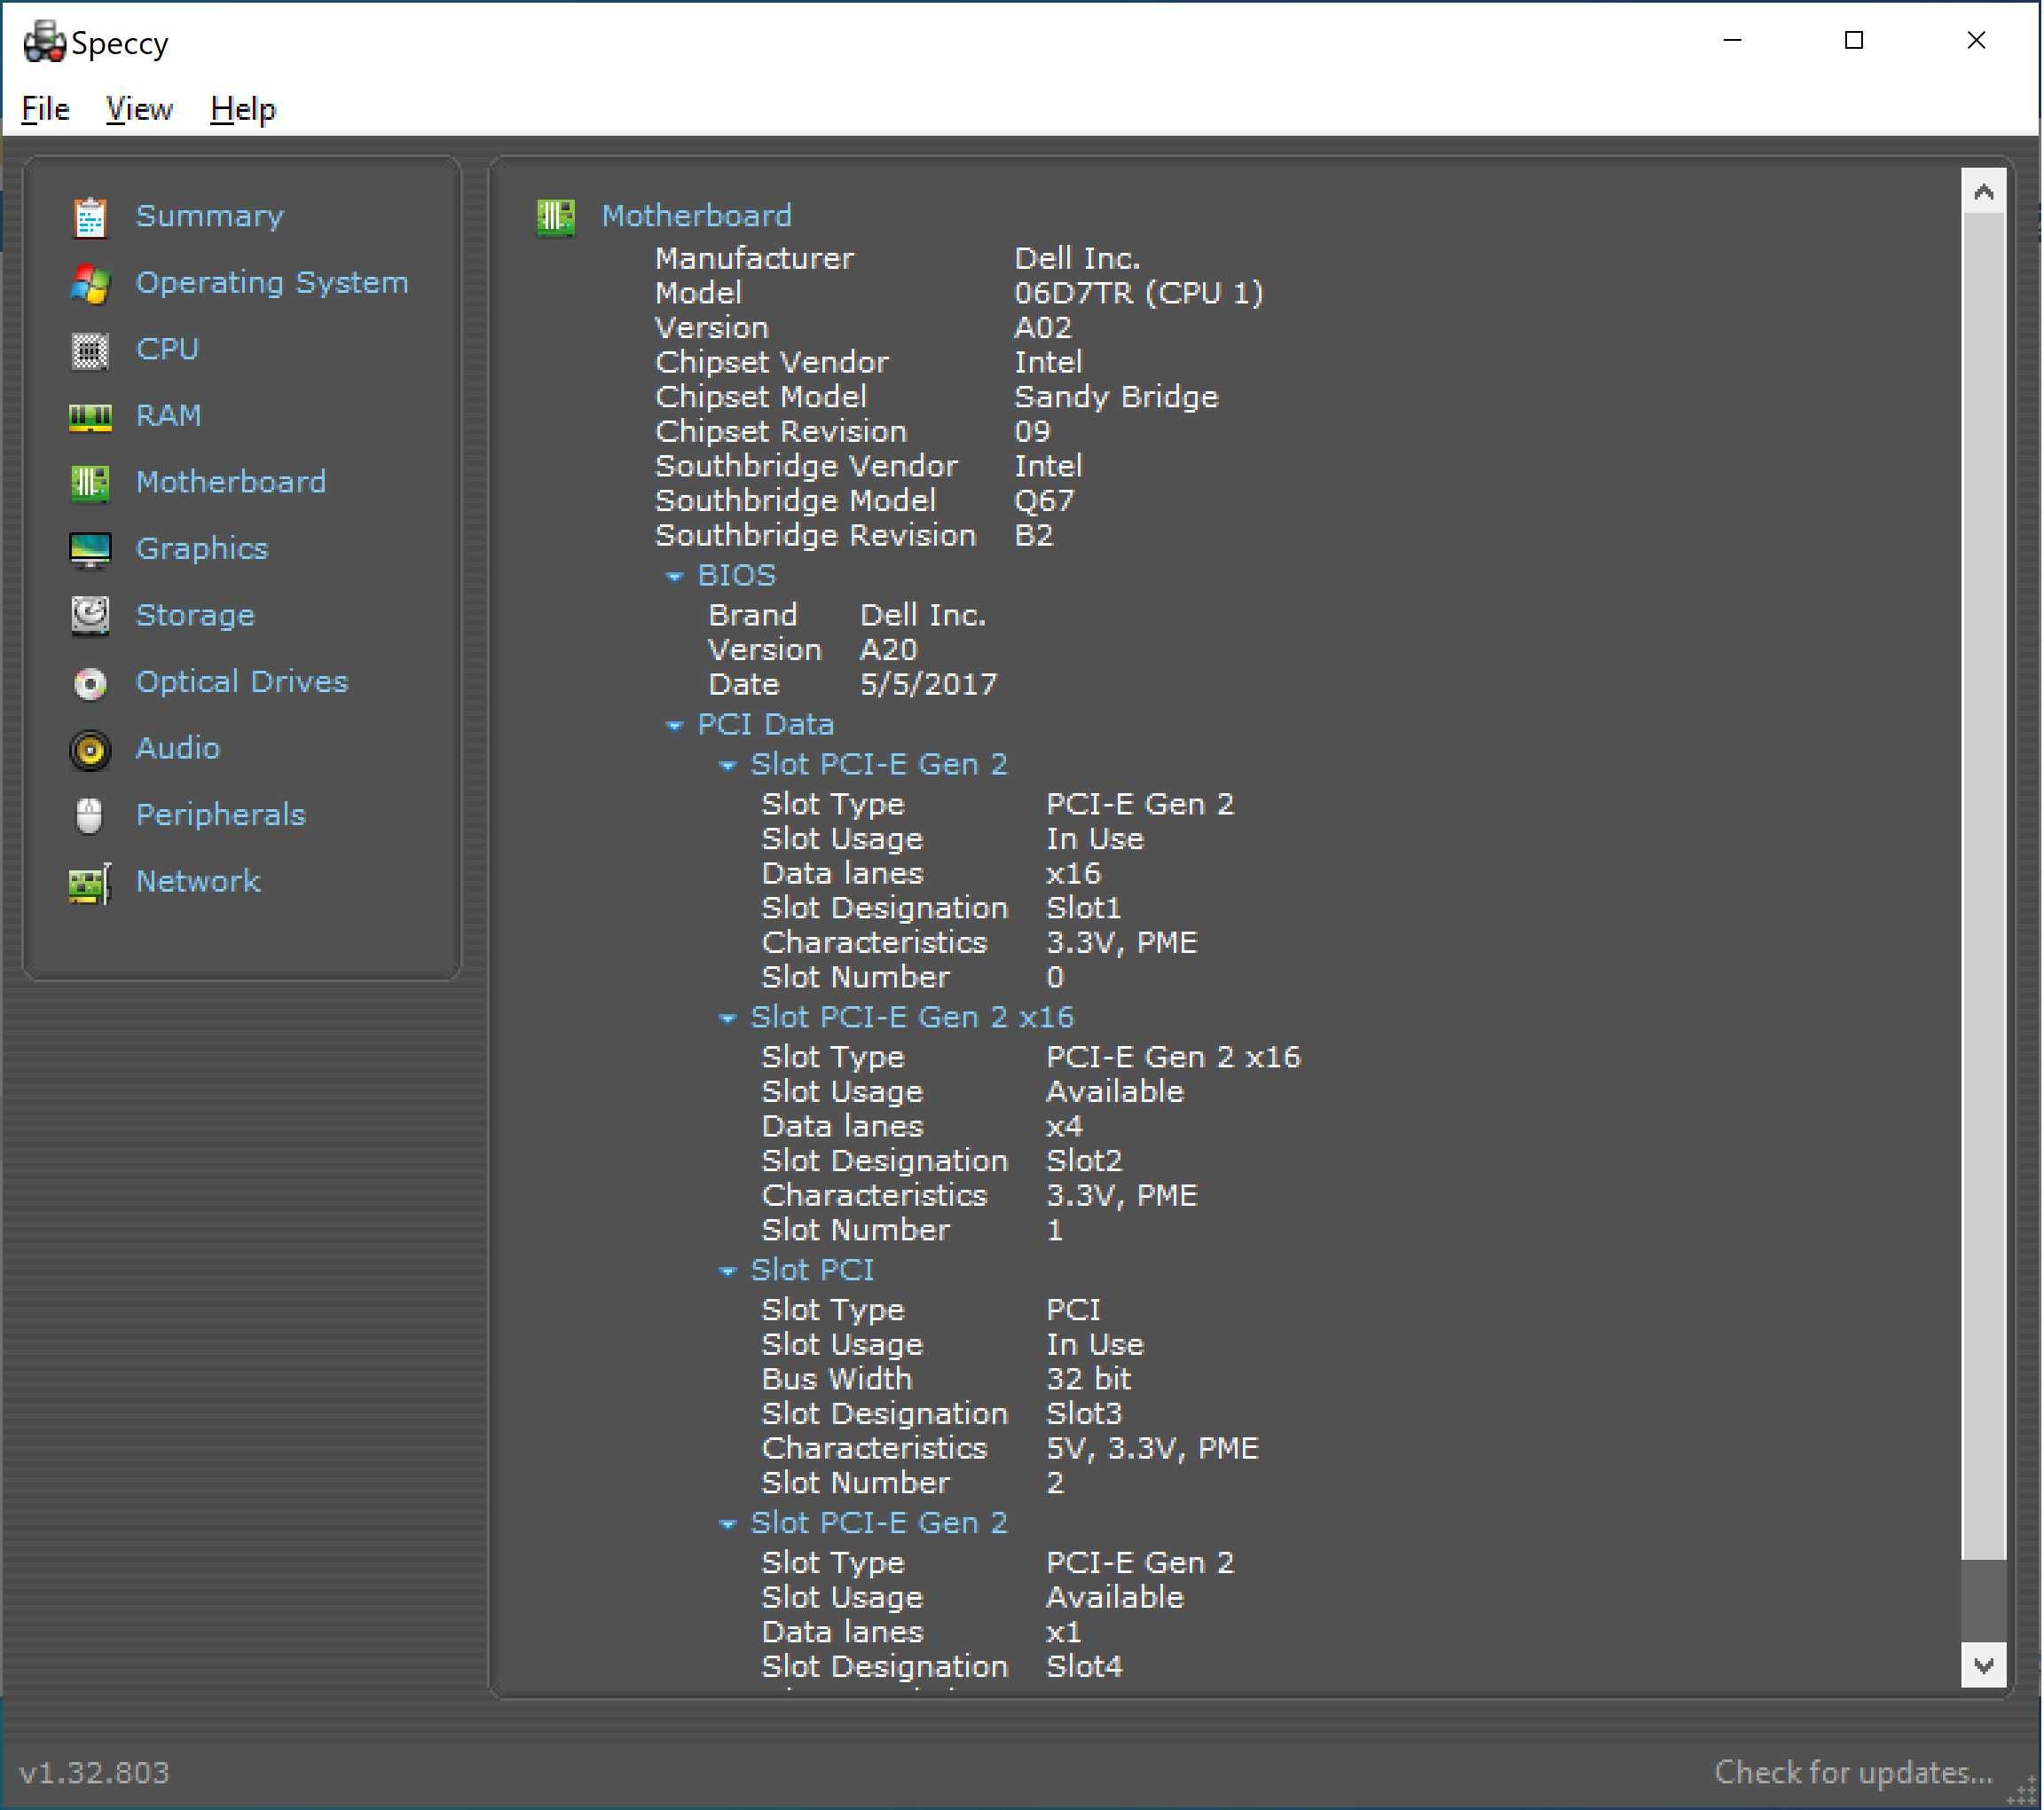
Task: Click the Optical Drives disc icon
Action: (x=90, y=683)
